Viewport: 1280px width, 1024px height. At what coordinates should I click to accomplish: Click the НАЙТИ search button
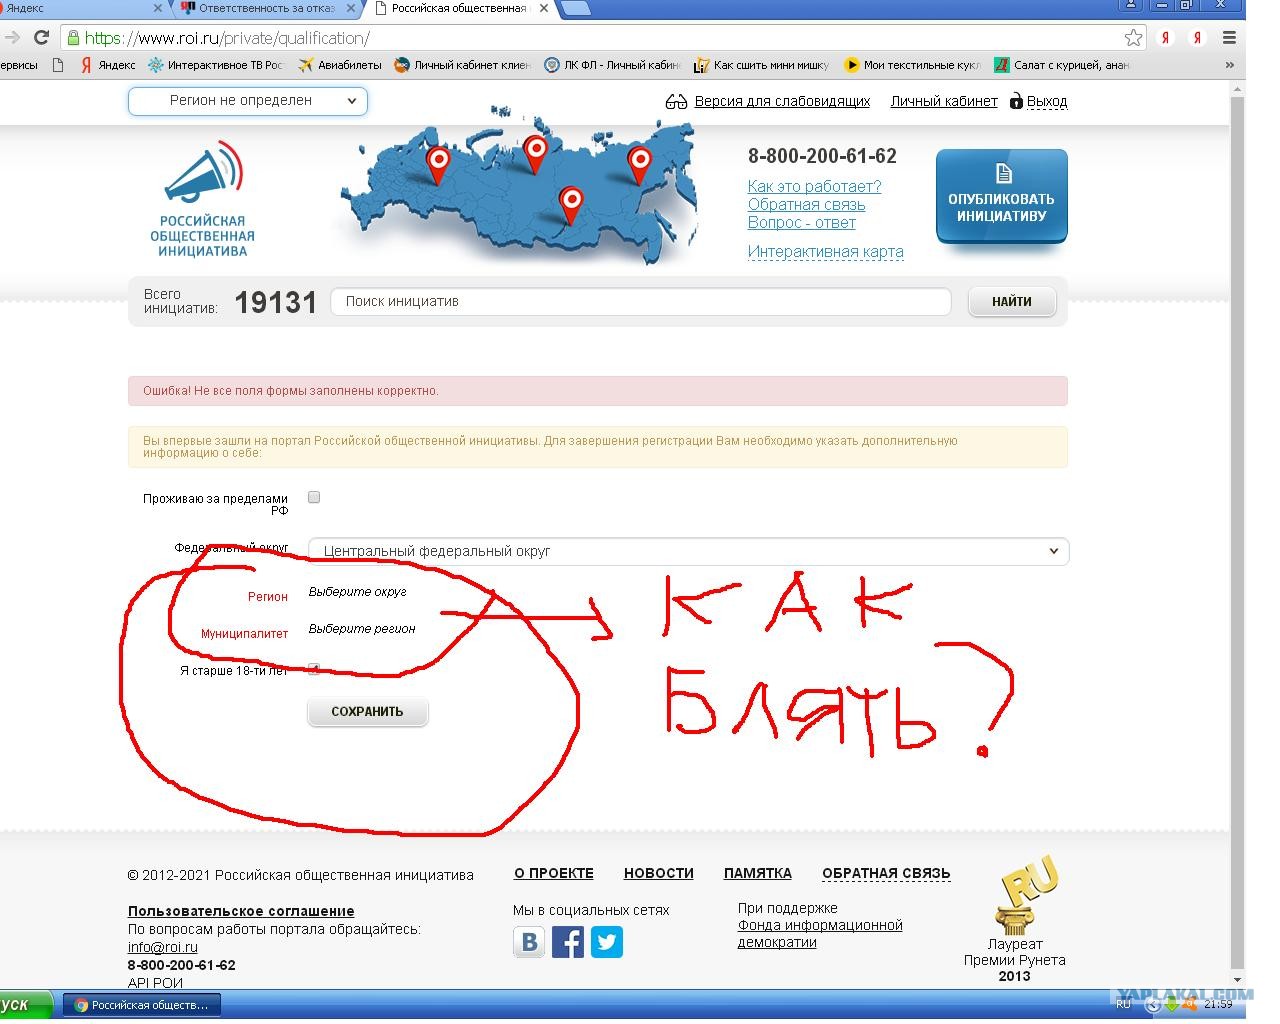pyautogui.click(x=1012, y=301)
